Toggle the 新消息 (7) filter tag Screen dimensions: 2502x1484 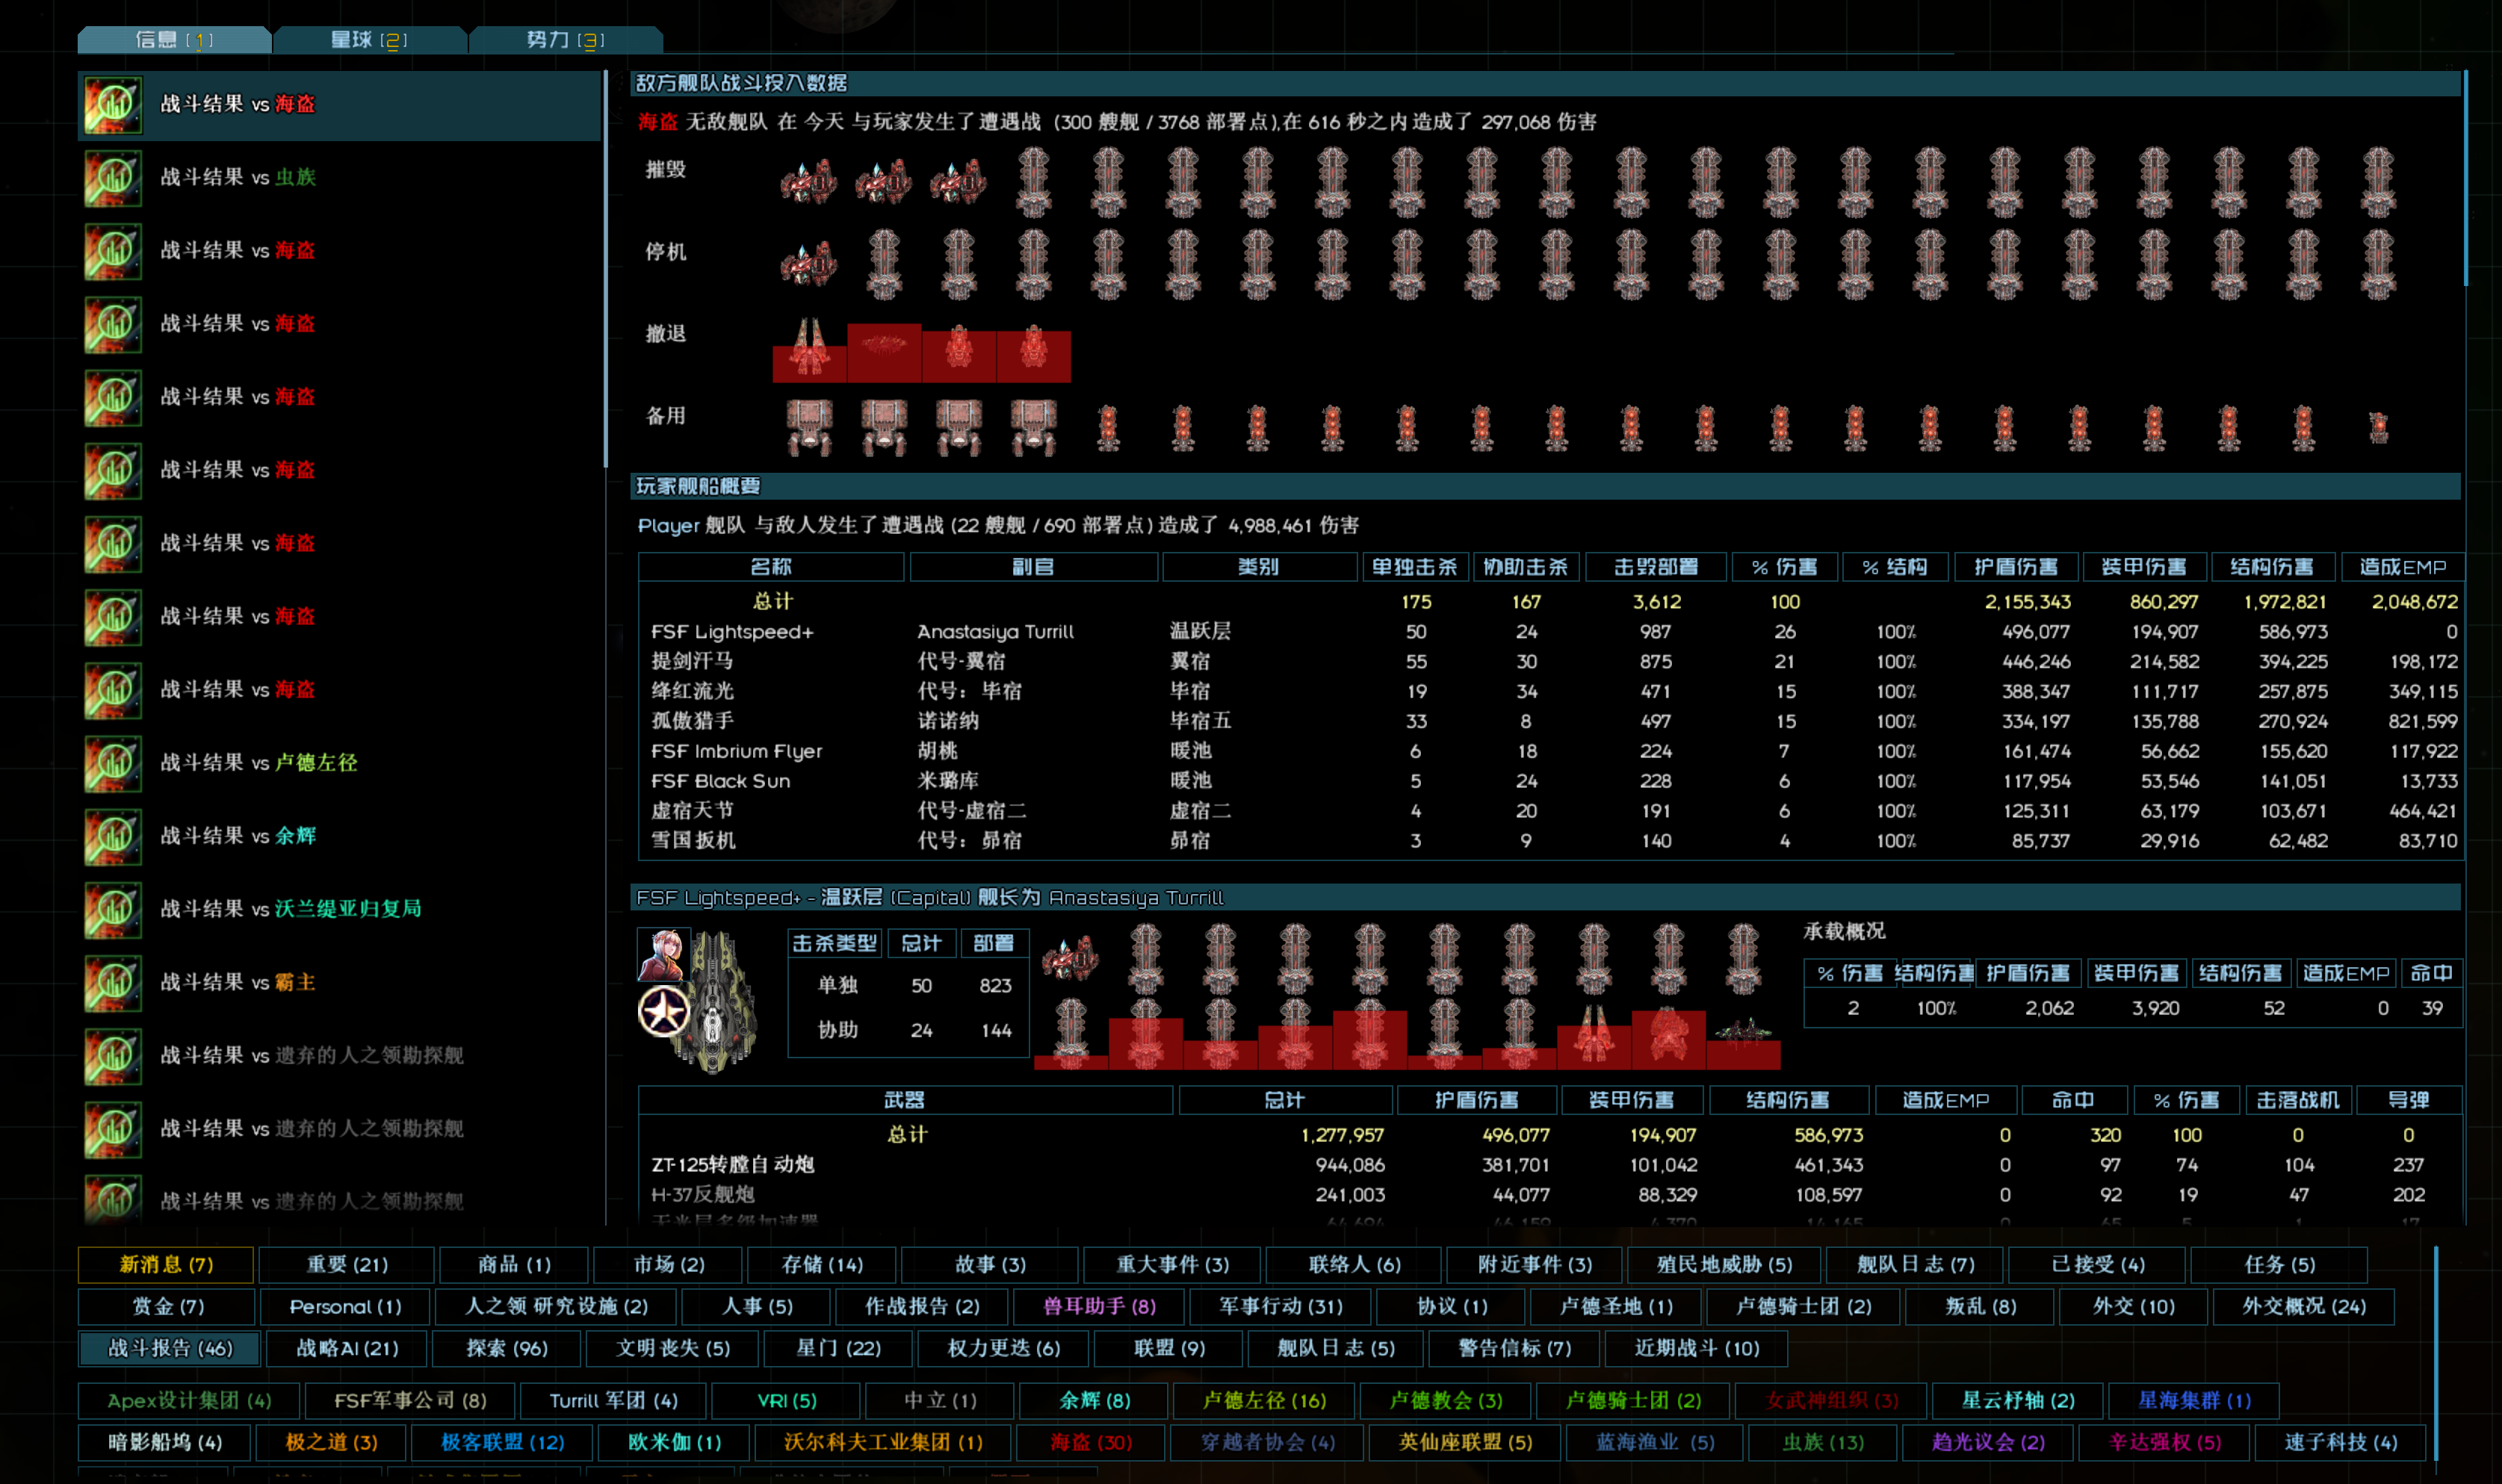[x=166, y=1264]
